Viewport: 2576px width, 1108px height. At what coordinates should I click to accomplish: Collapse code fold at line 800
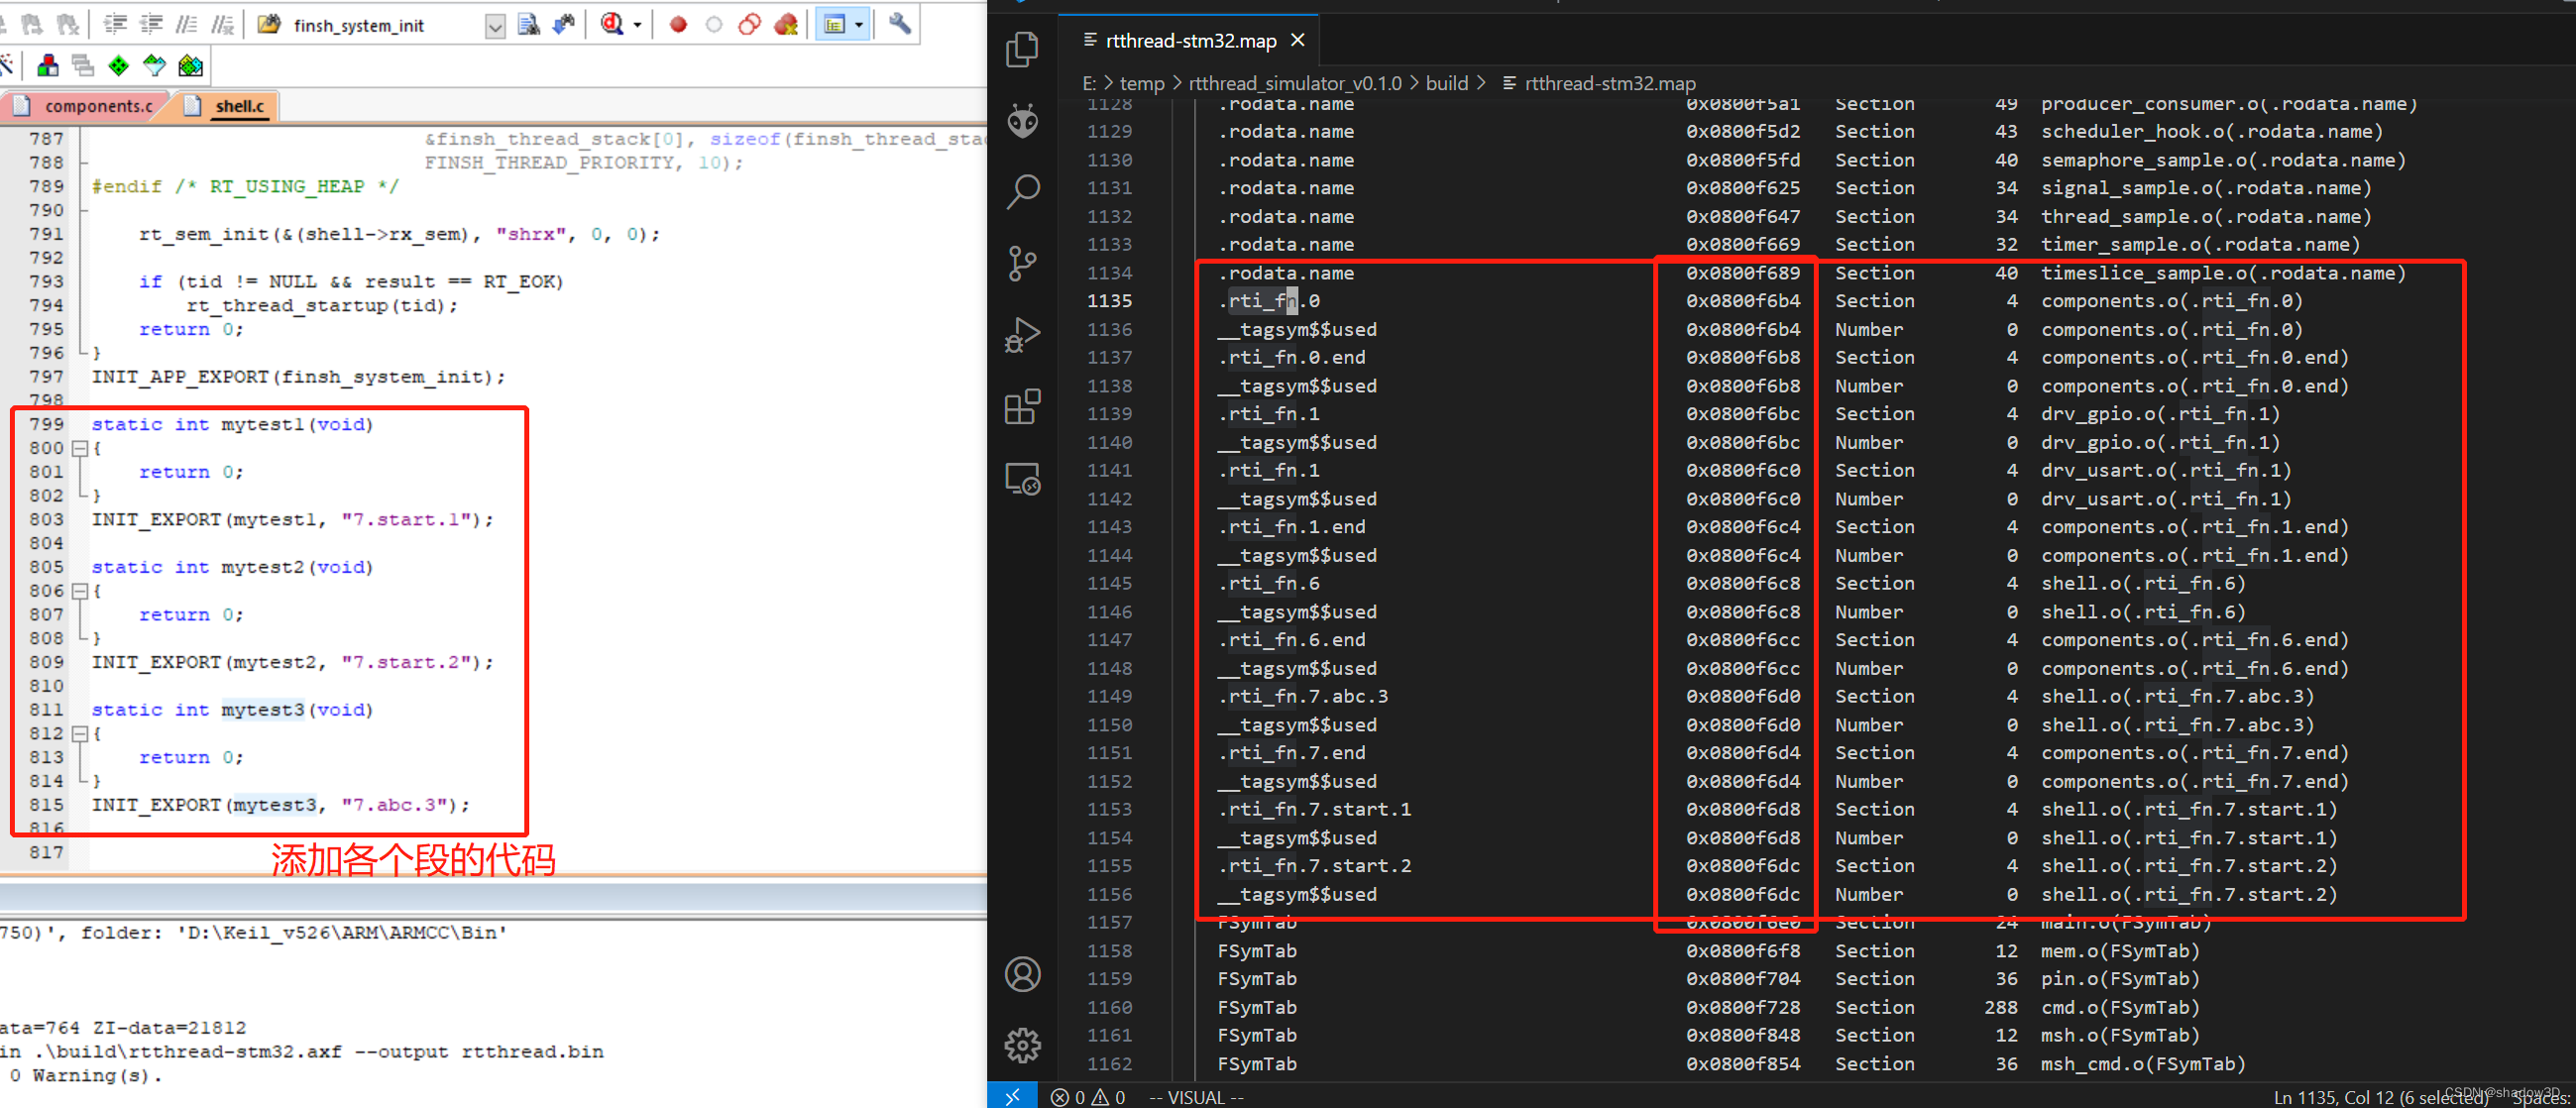coord(80,449)
